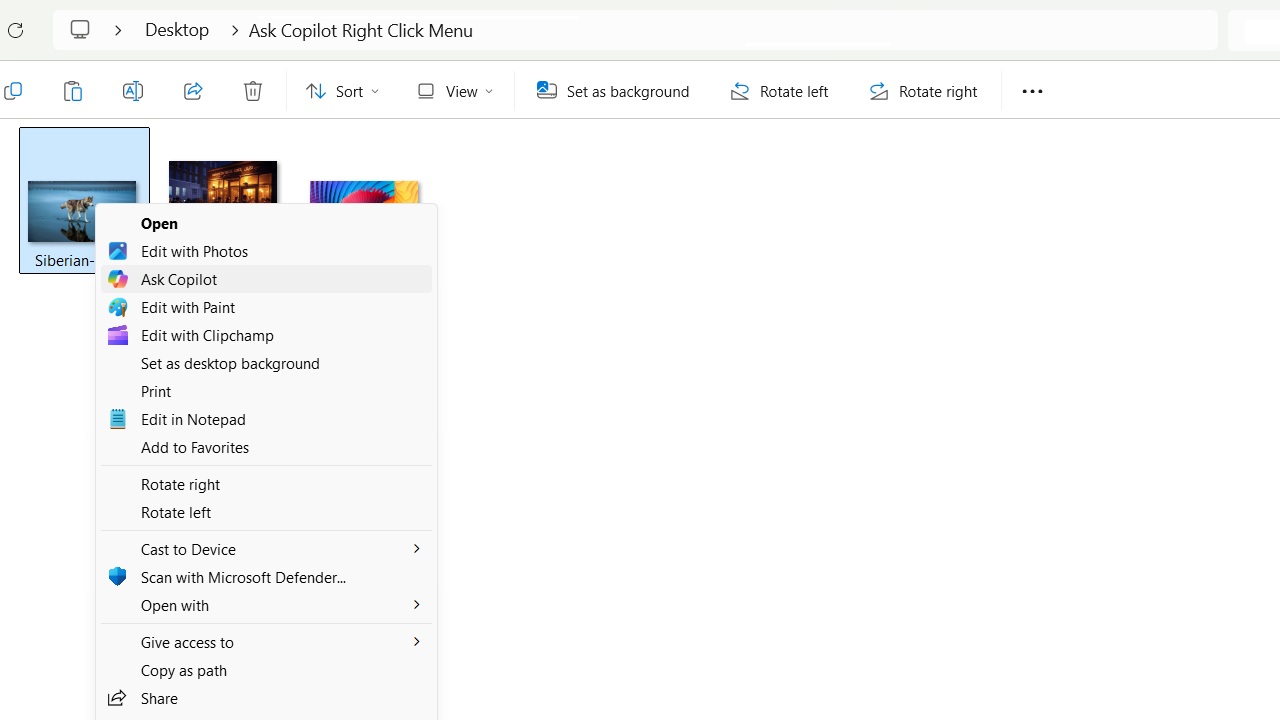Open the Desktop breadcrumb link
1280x720 pixels.
click(176, 30)
